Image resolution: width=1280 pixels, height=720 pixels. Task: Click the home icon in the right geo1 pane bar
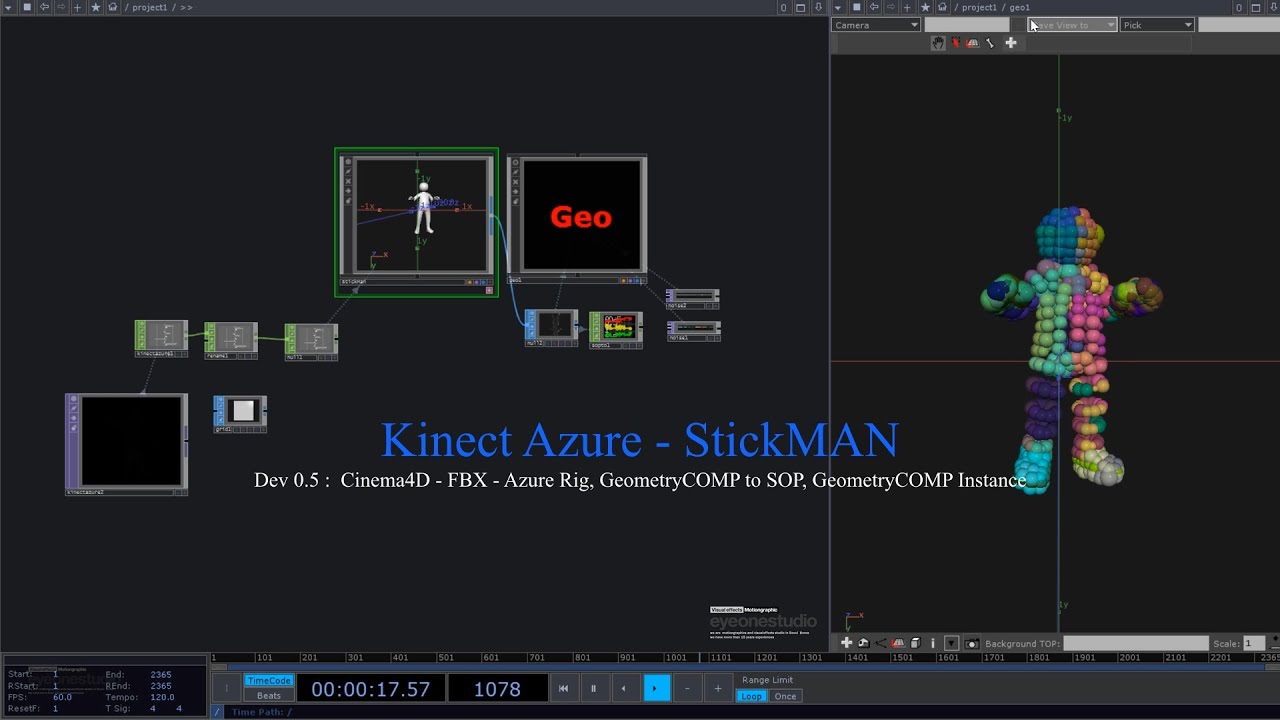coord(942,7)
